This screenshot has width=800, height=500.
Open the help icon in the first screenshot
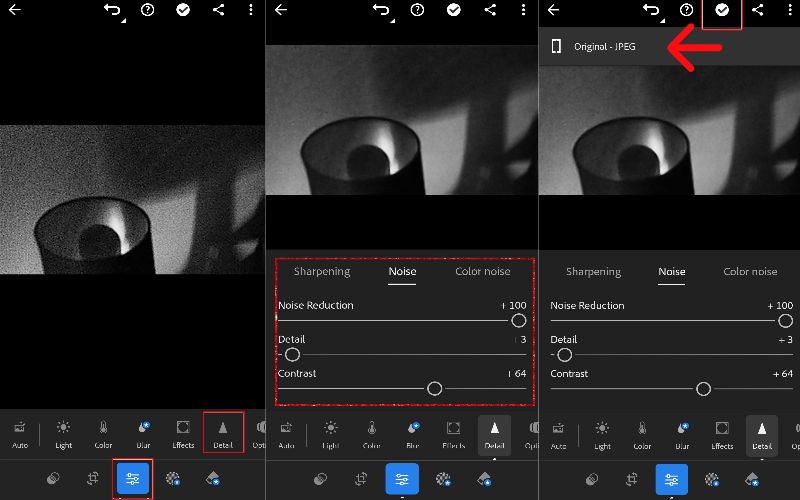pos(147,10)
